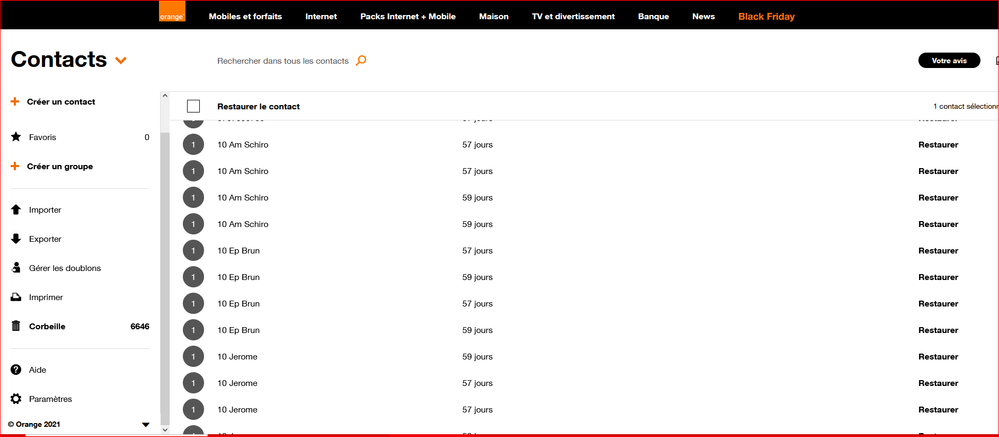Open the Banque menu

[654, 17]
